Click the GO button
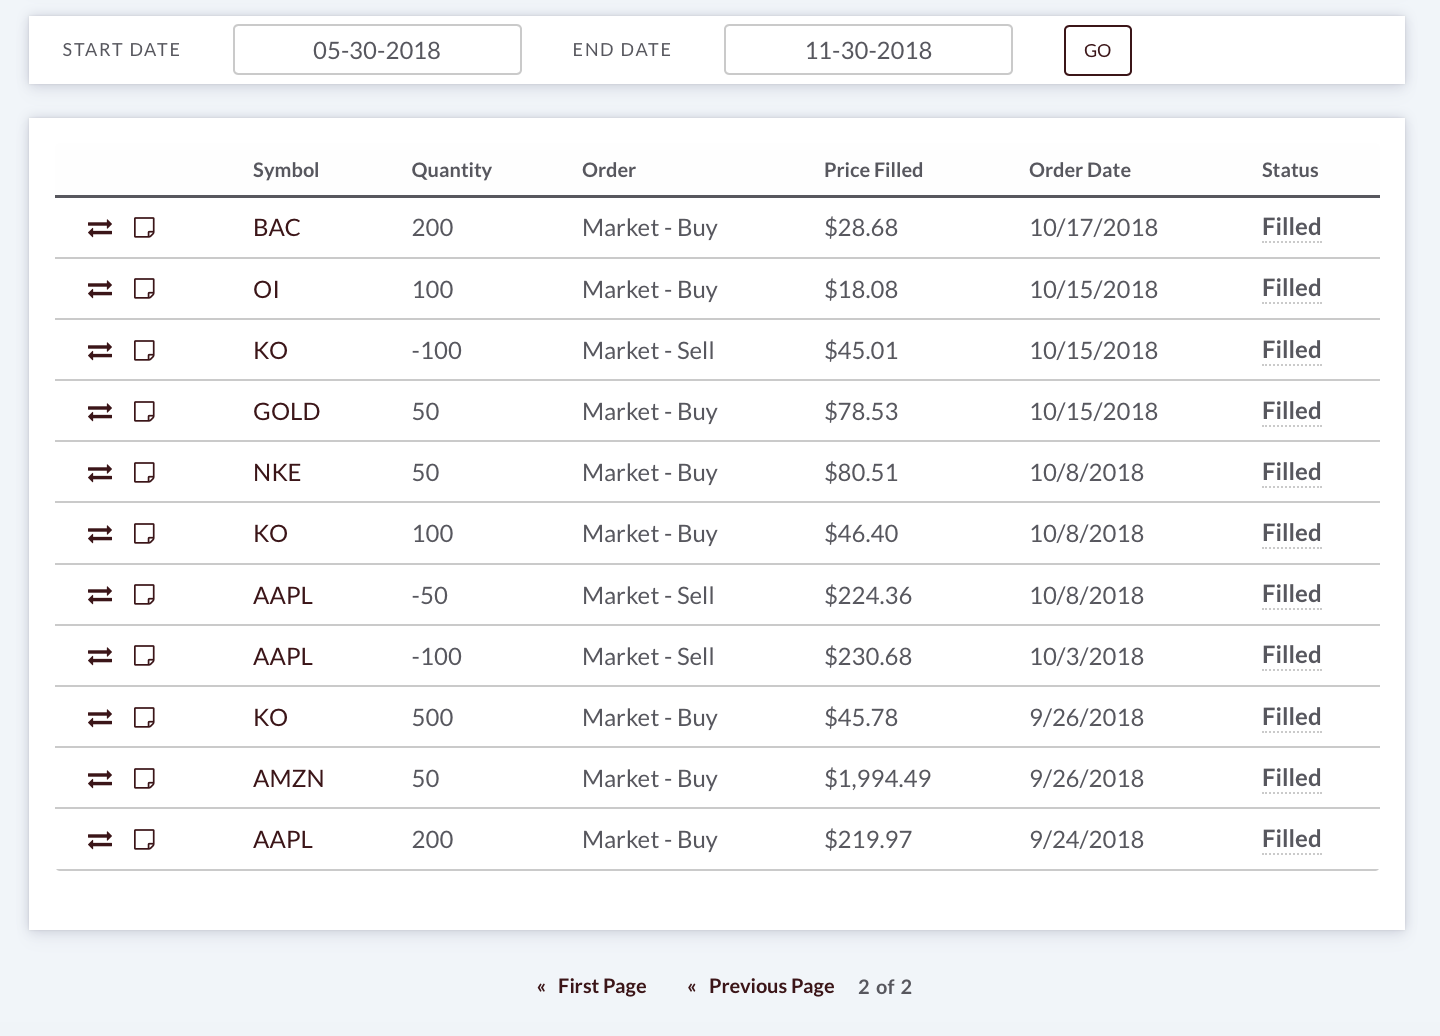 pos(1097,50)
